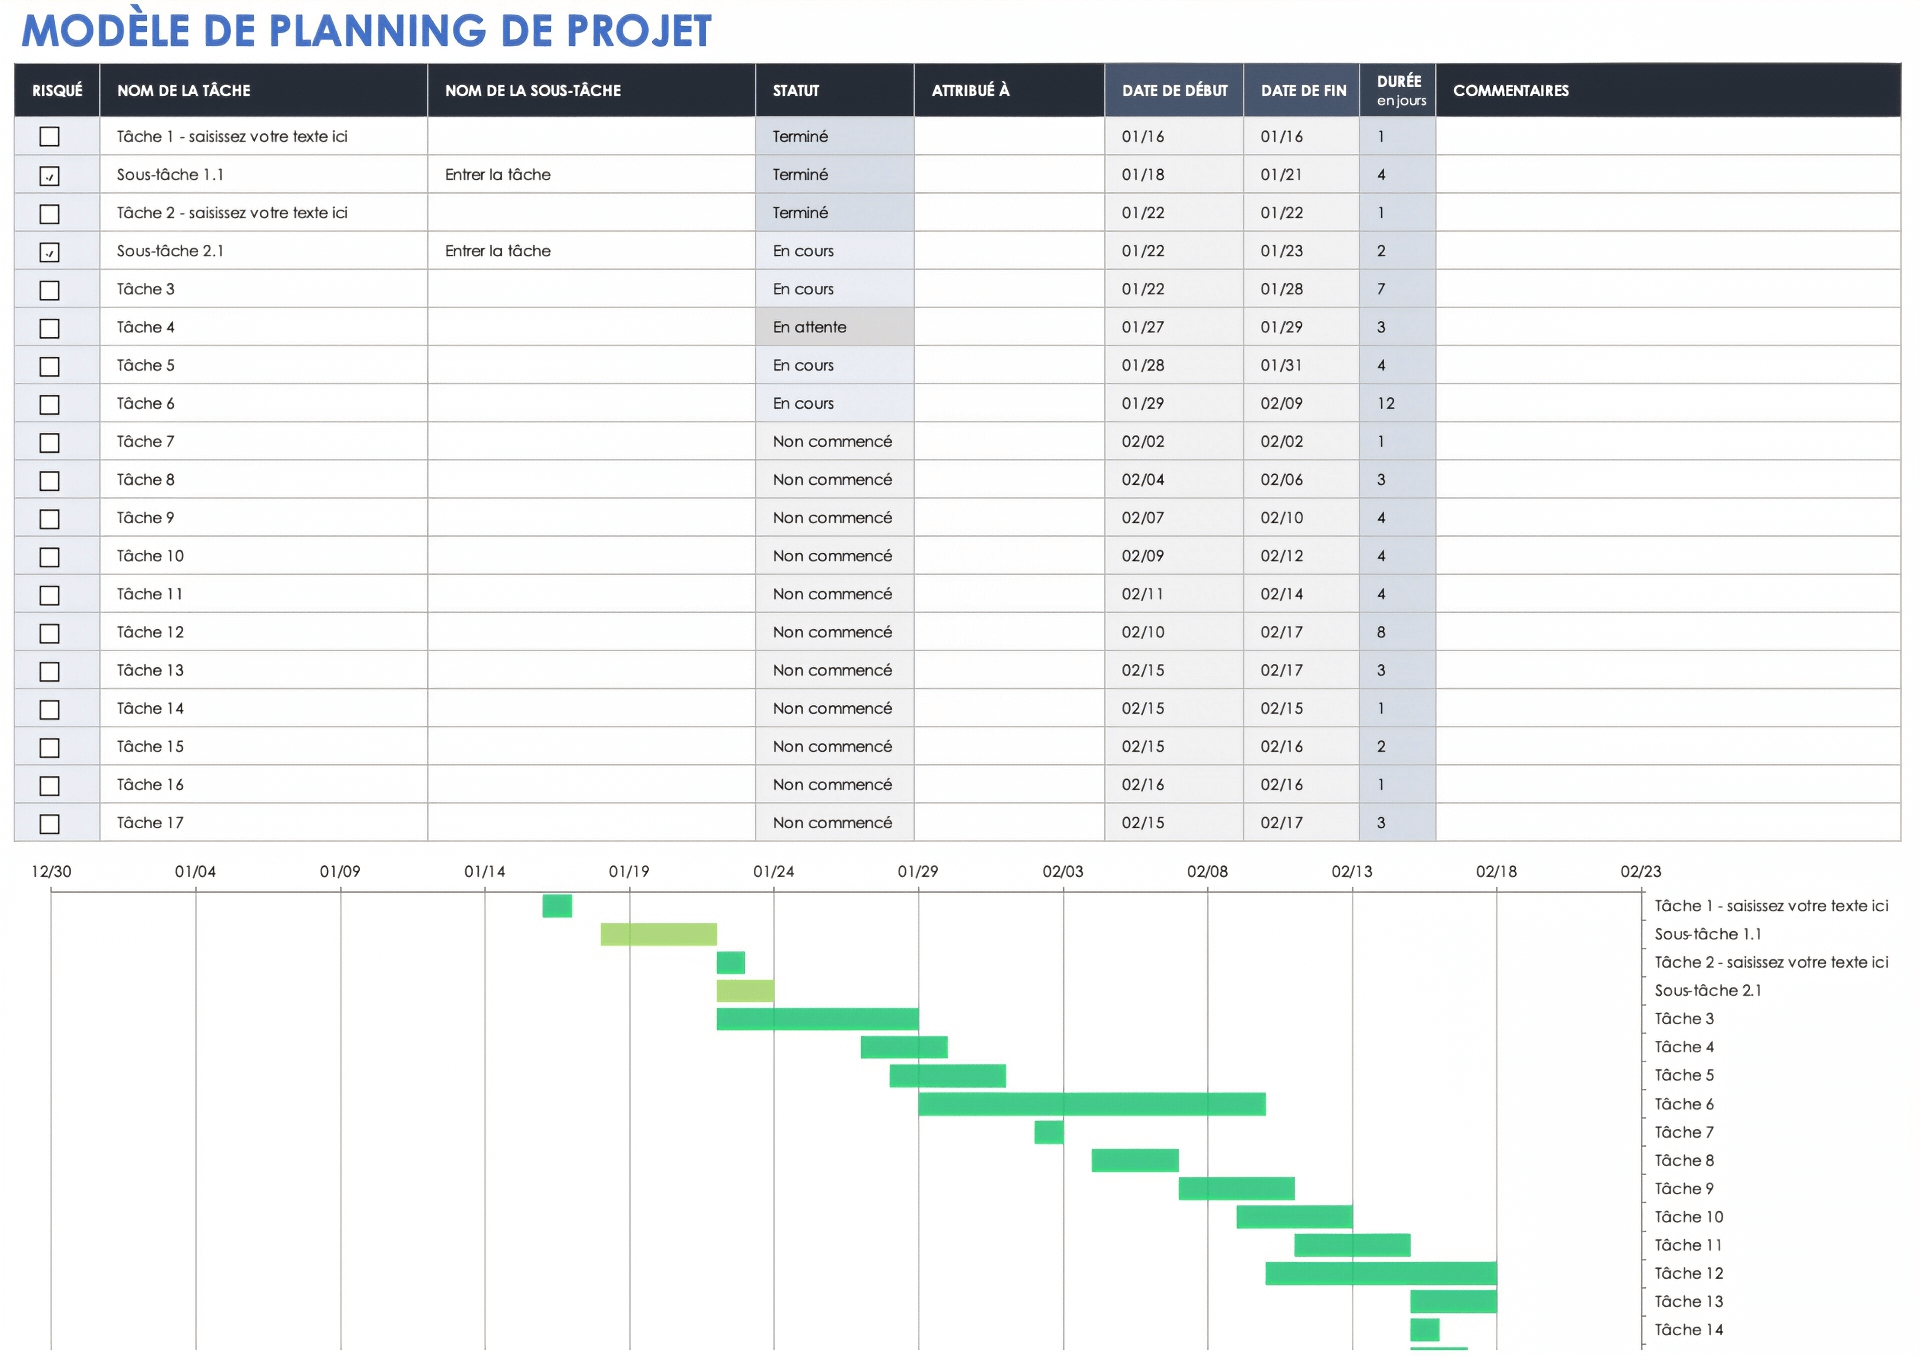Click the ATTRIBUÉ À column header

1009,90
